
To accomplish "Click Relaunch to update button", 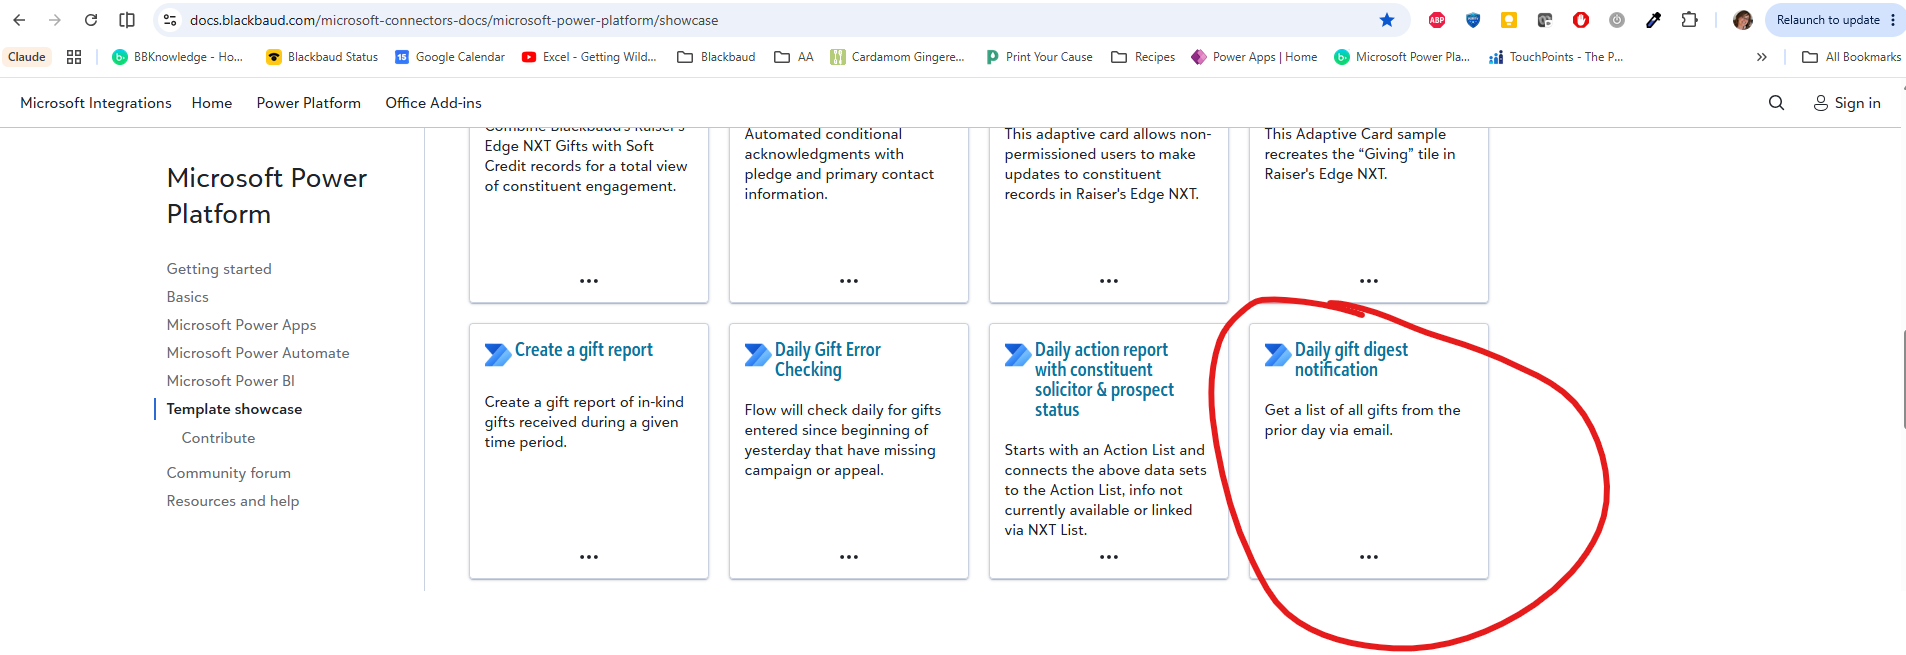I will point(1828,20).
